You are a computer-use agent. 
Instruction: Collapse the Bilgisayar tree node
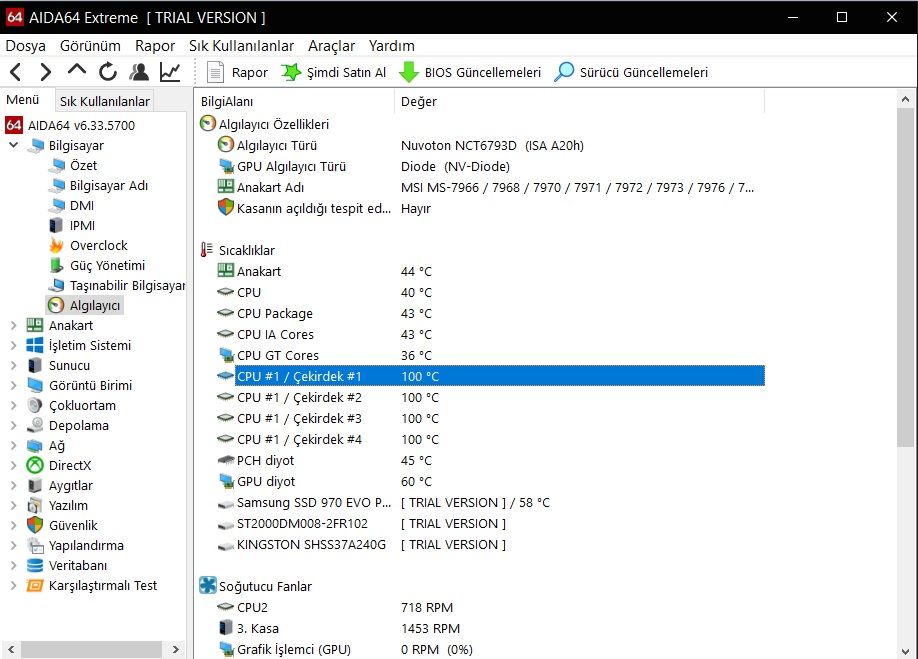pyautogui.click(x=13, y=145)
